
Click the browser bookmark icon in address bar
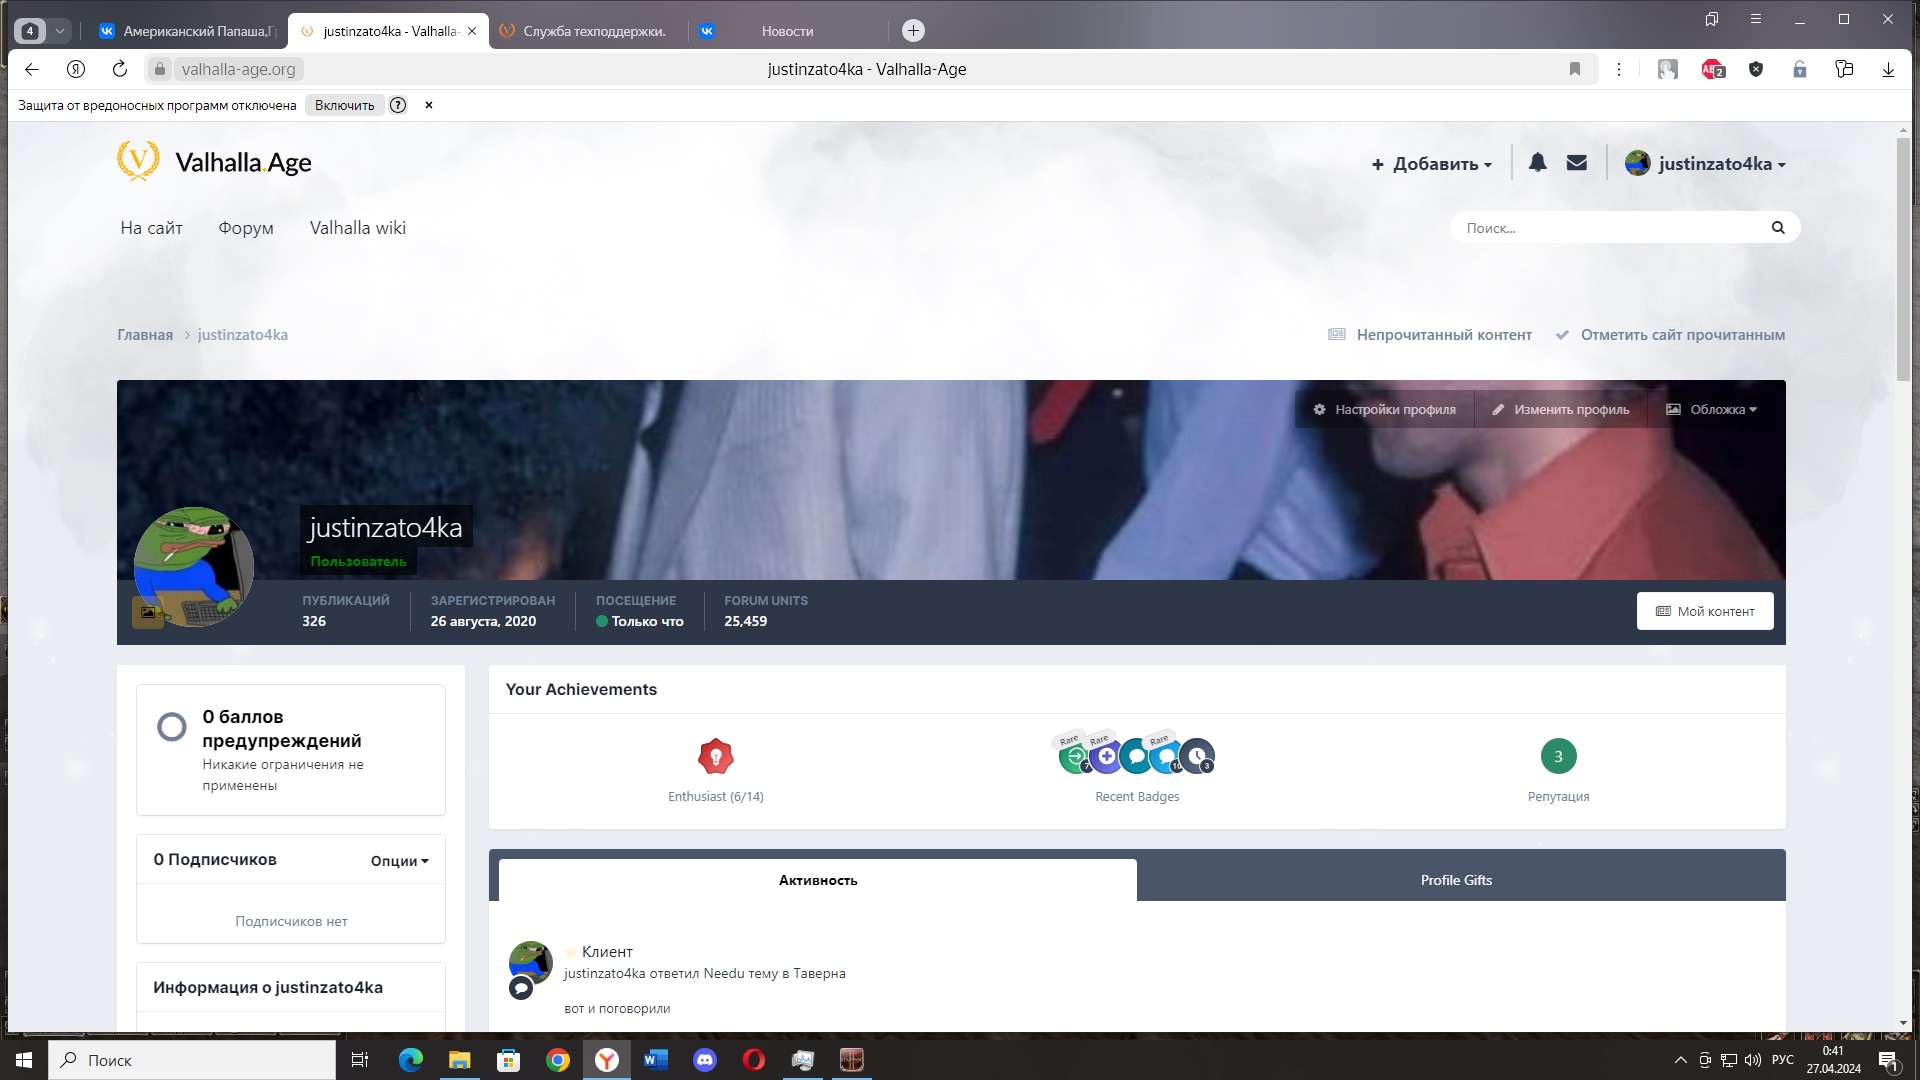[1574, 69]
